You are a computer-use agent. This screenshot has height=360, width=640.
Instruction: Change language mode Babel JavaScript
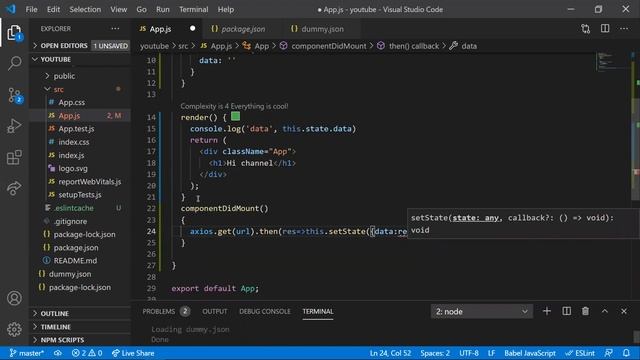[530, 353]
